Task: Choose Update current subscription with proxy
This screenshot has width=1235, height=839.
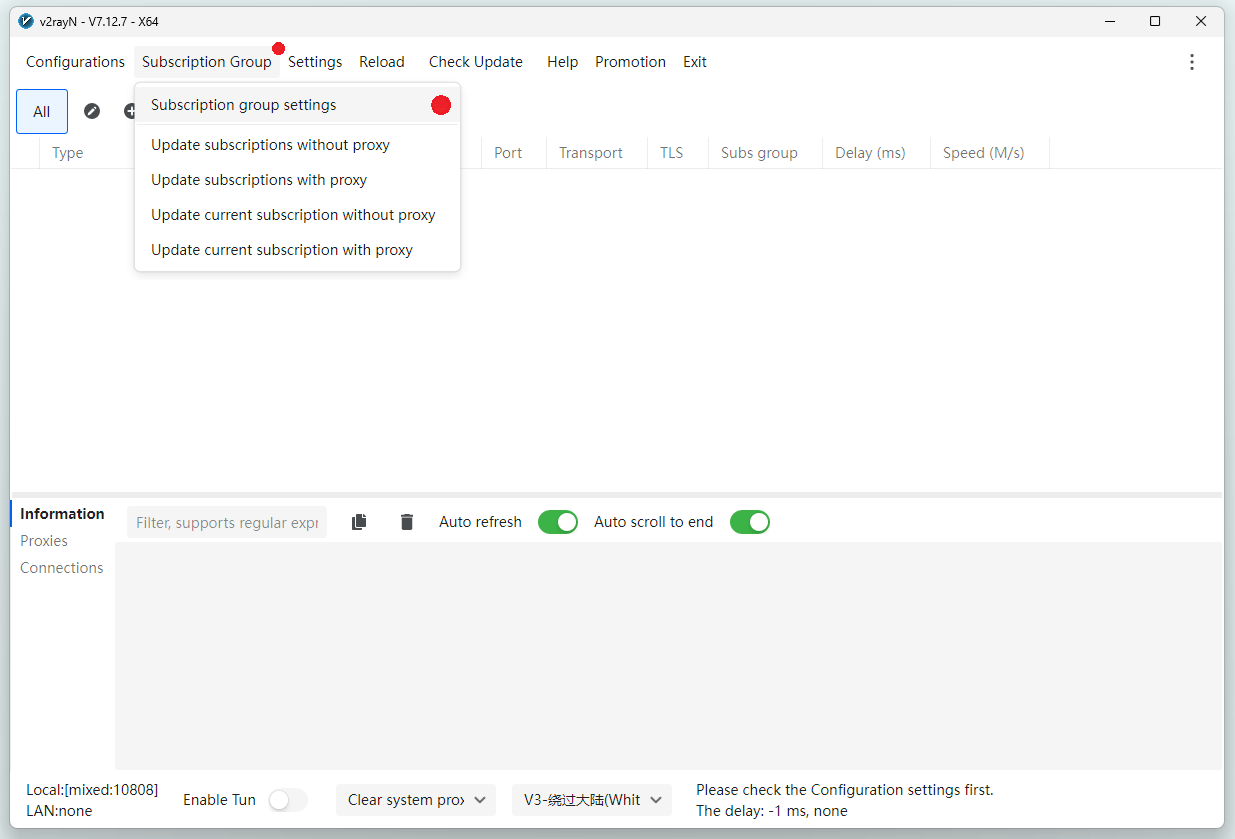Action: pos(282,250)
